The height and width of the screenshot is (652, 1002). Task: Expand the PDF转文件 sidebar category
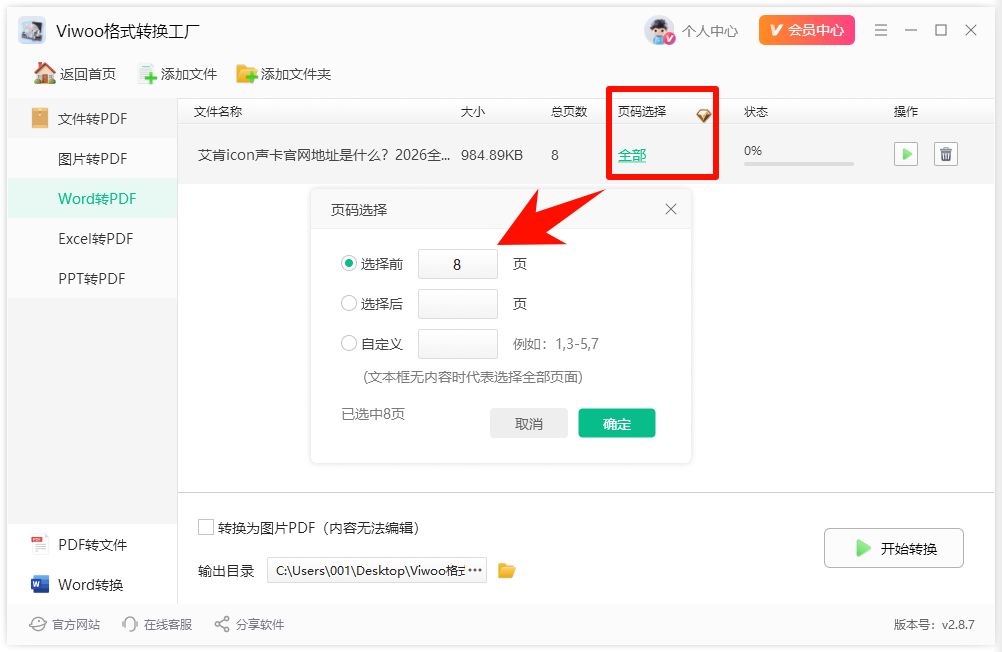[92, 545]
